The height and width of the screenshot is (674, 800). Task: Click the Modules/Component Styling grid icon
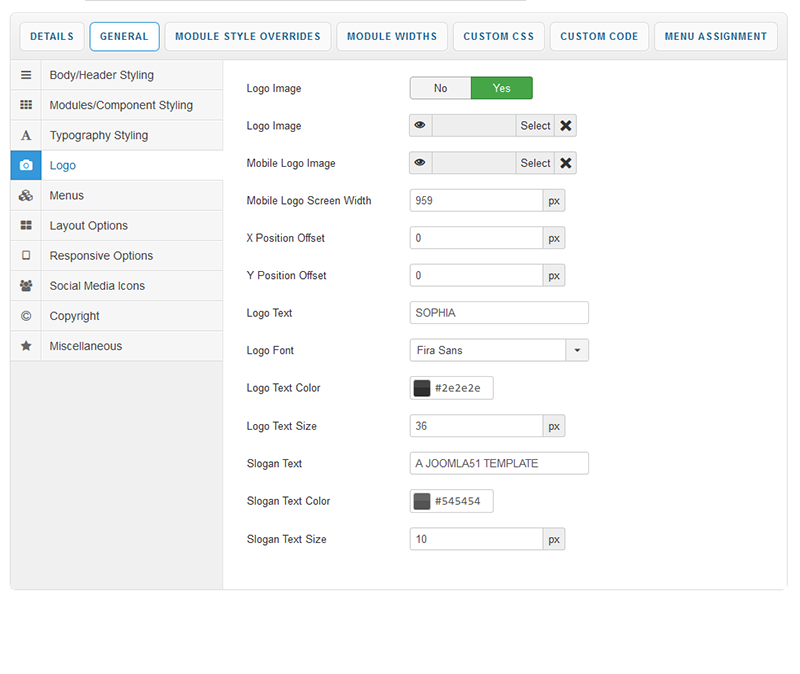click(26, 105)
